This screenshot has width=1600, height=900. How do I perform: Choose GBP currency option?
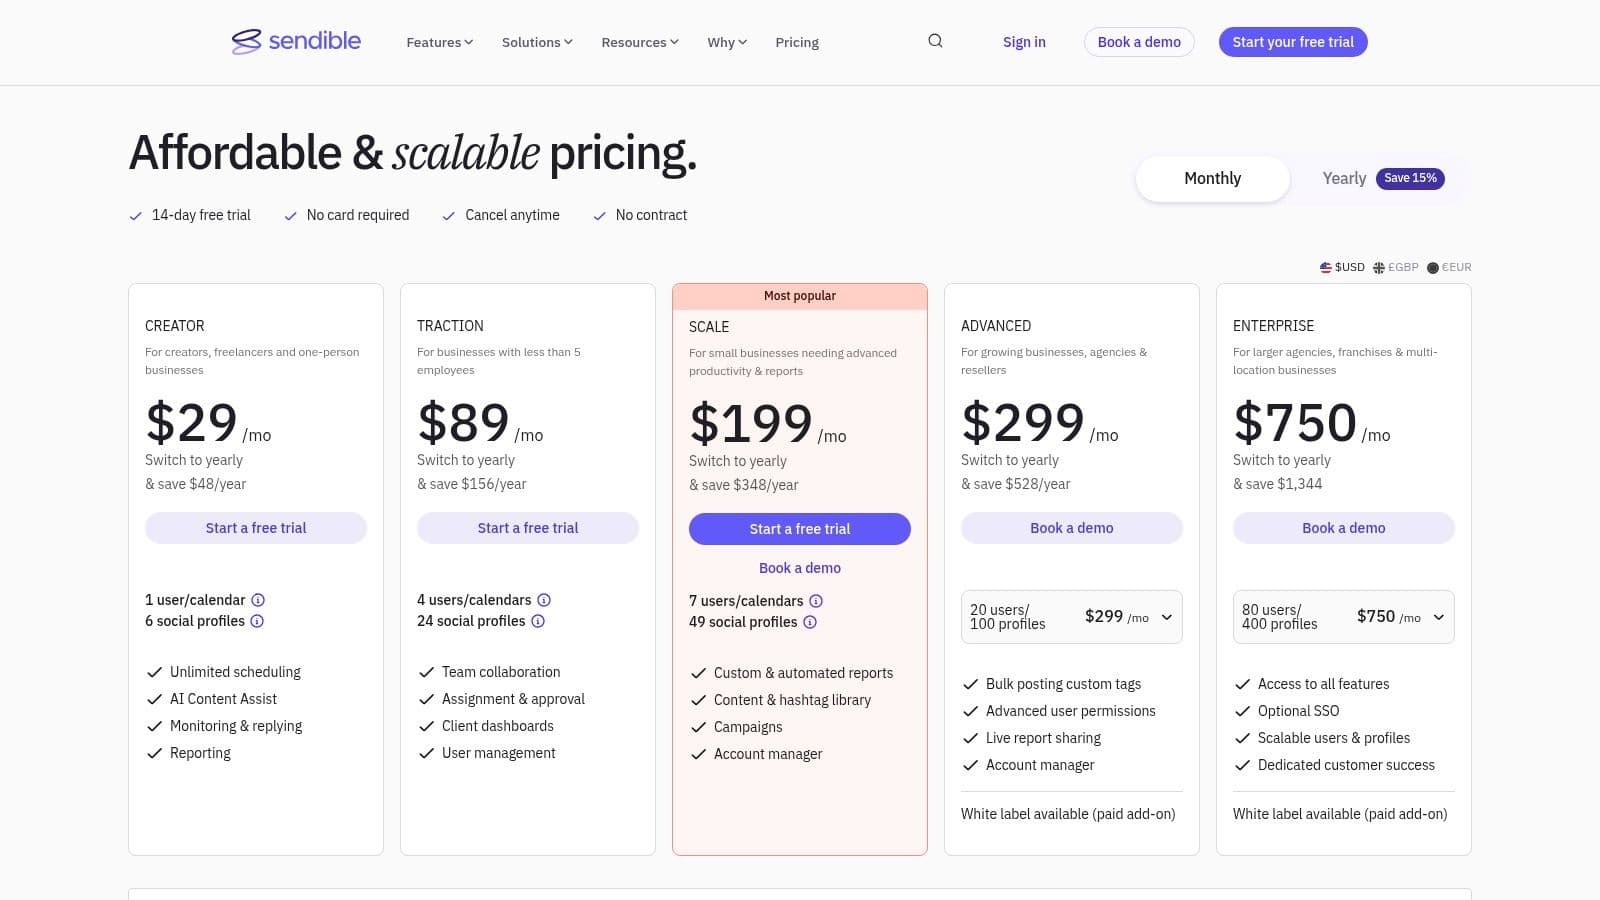(1396, 267)
